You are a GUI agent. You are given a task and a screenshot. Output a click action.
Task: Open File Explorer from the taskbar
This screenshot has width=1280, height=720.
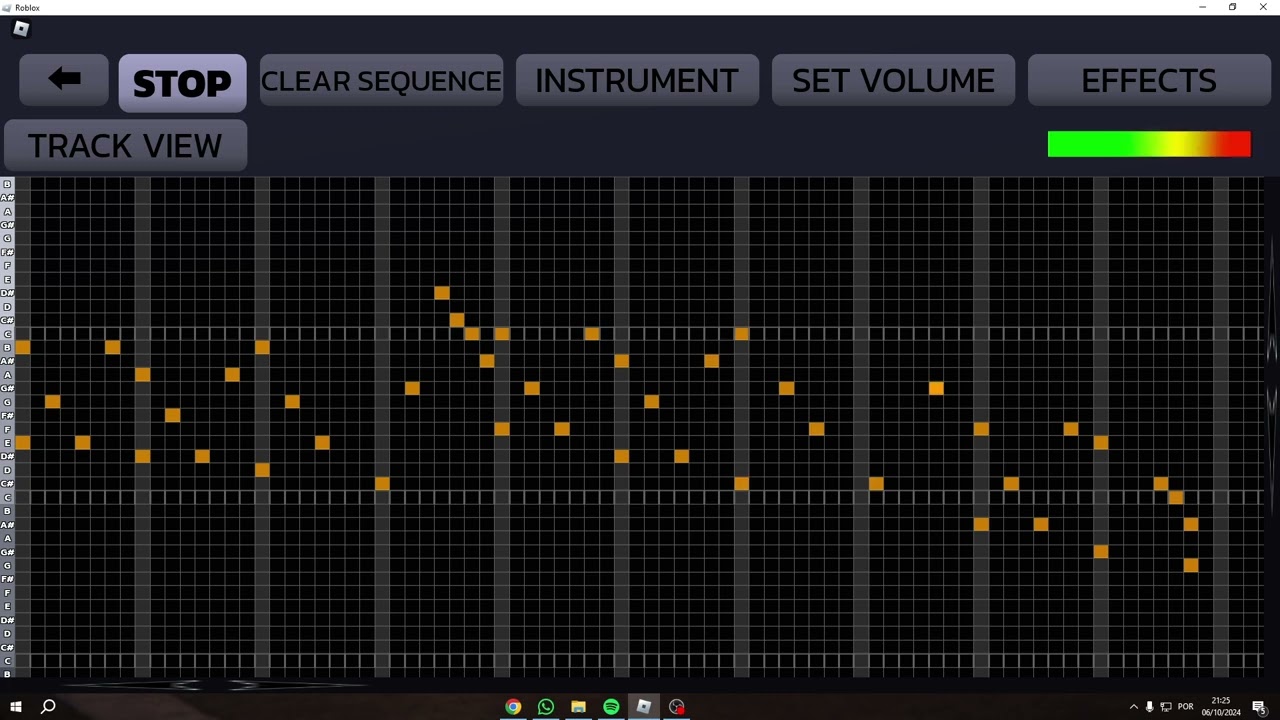pyautogui.click(x=578, y=707)
